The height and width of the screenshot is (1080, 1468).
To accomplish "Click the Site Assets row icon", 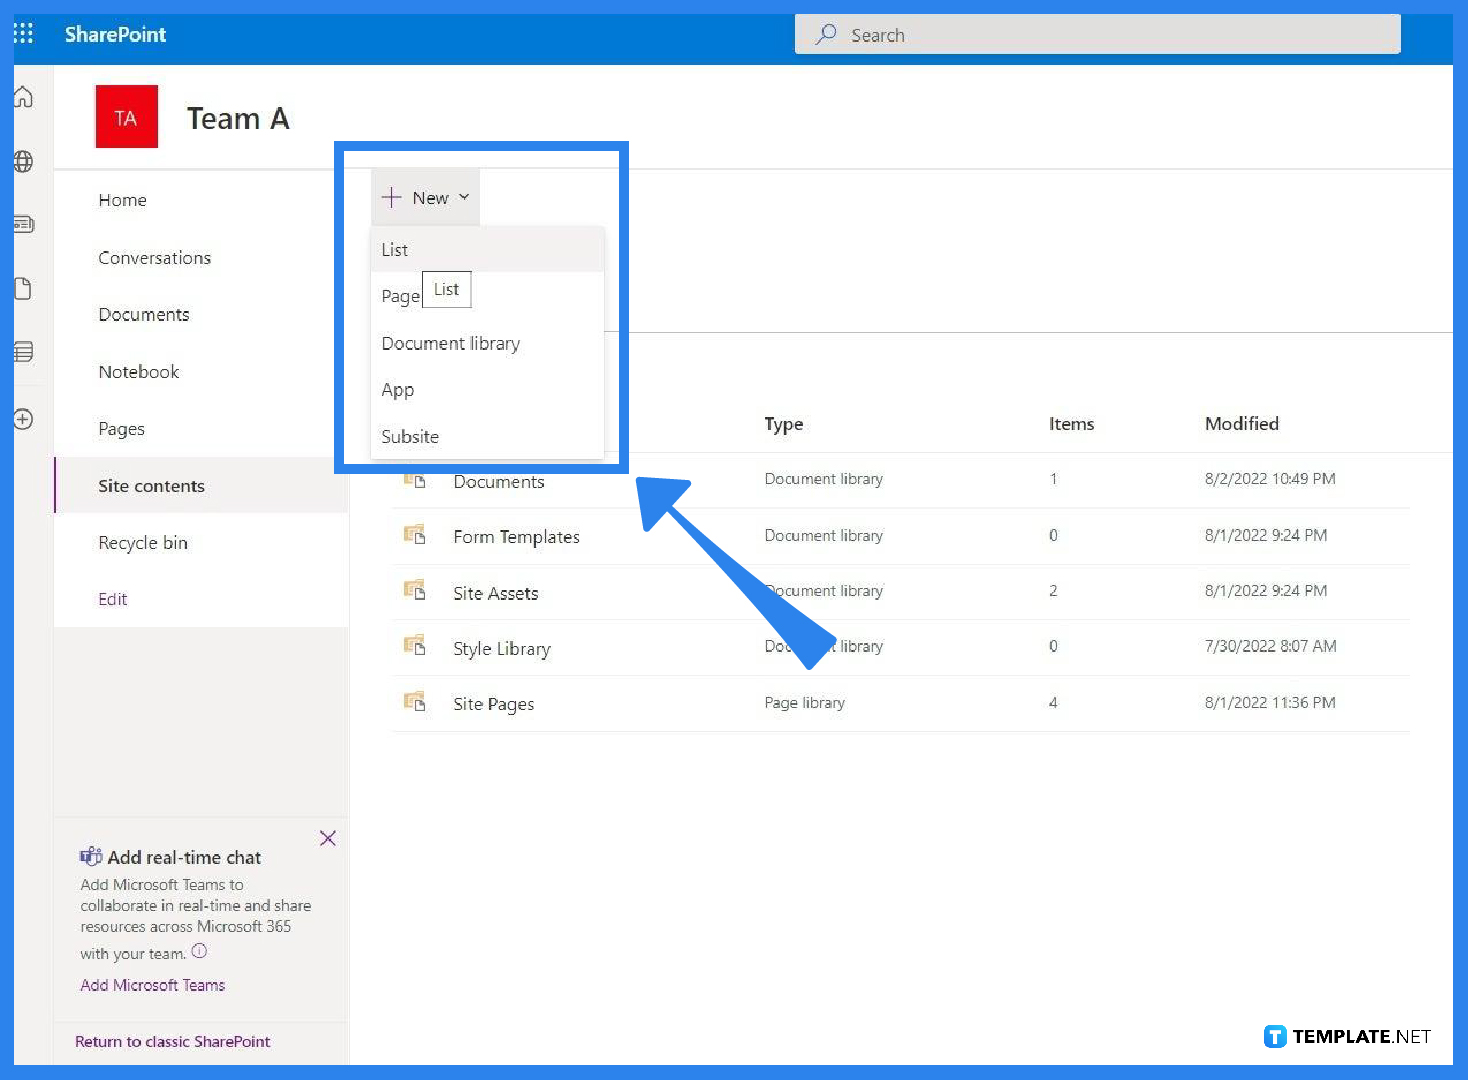I will [414, 590].
